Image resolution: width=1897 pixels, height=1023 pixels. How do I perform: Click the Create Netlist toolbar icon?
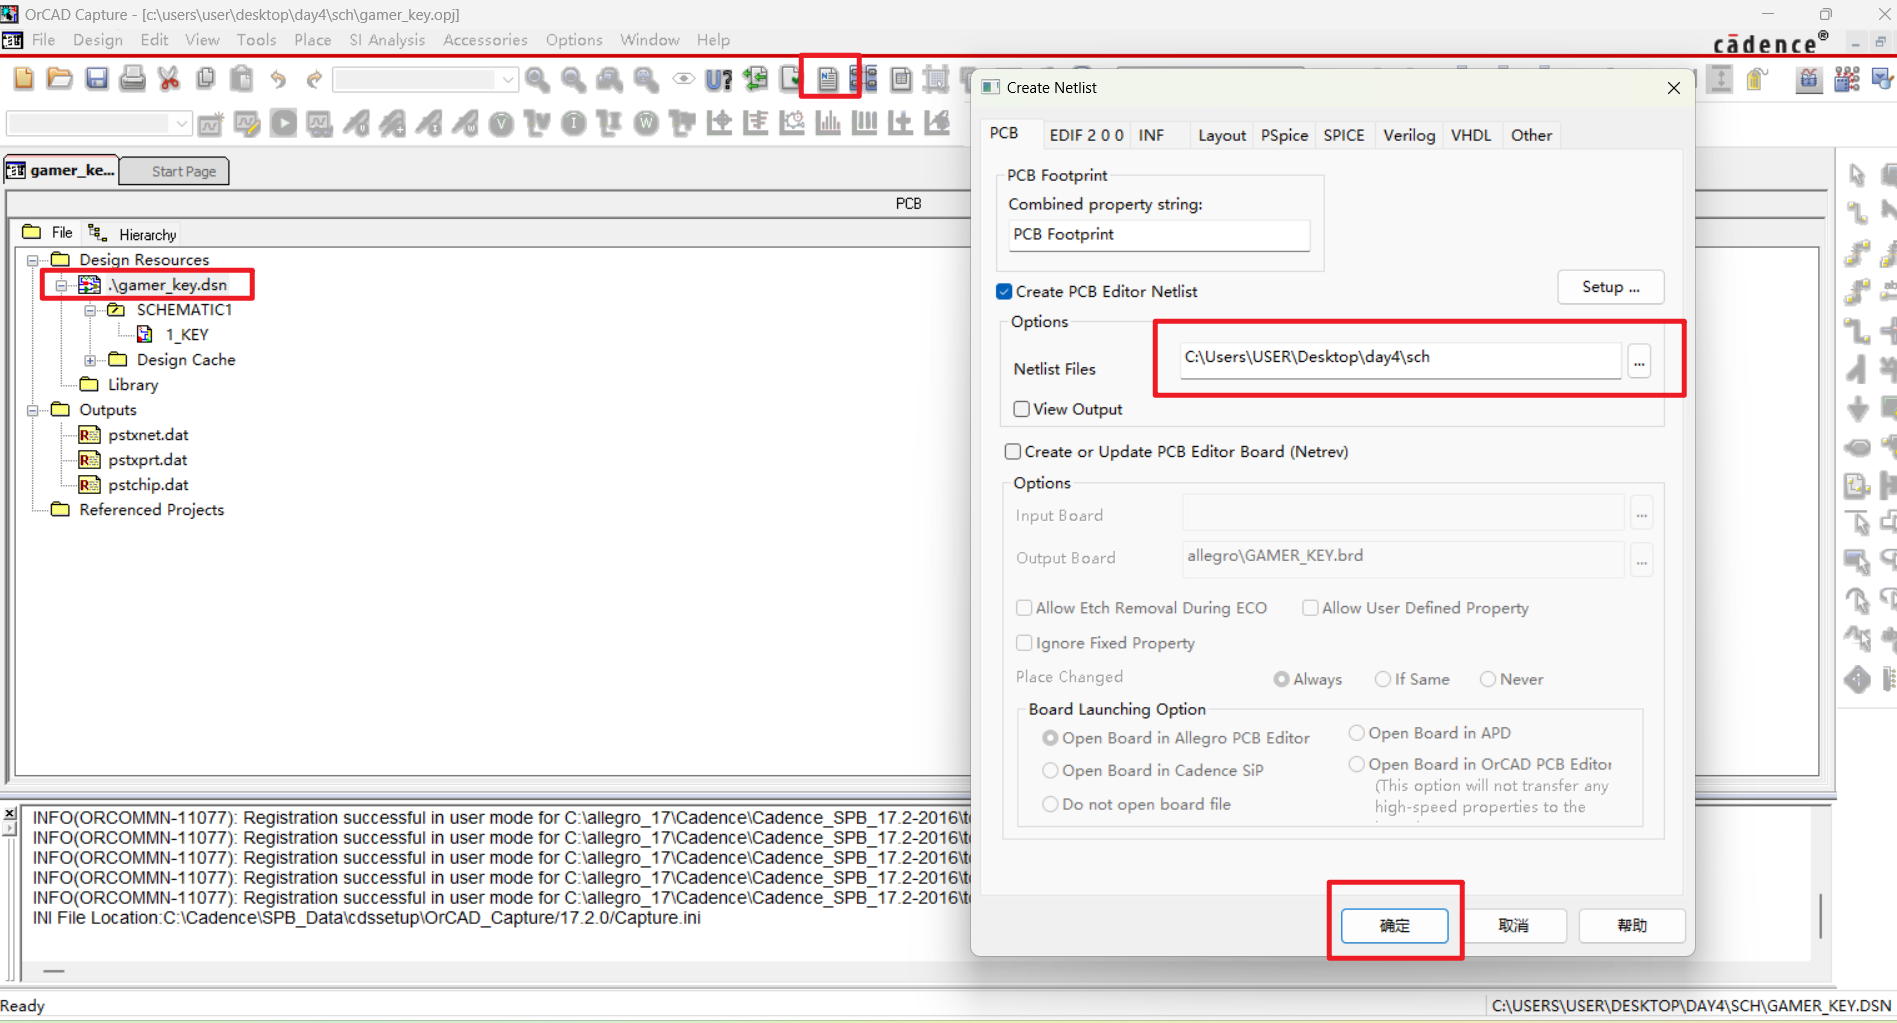(x=828, y=79)
